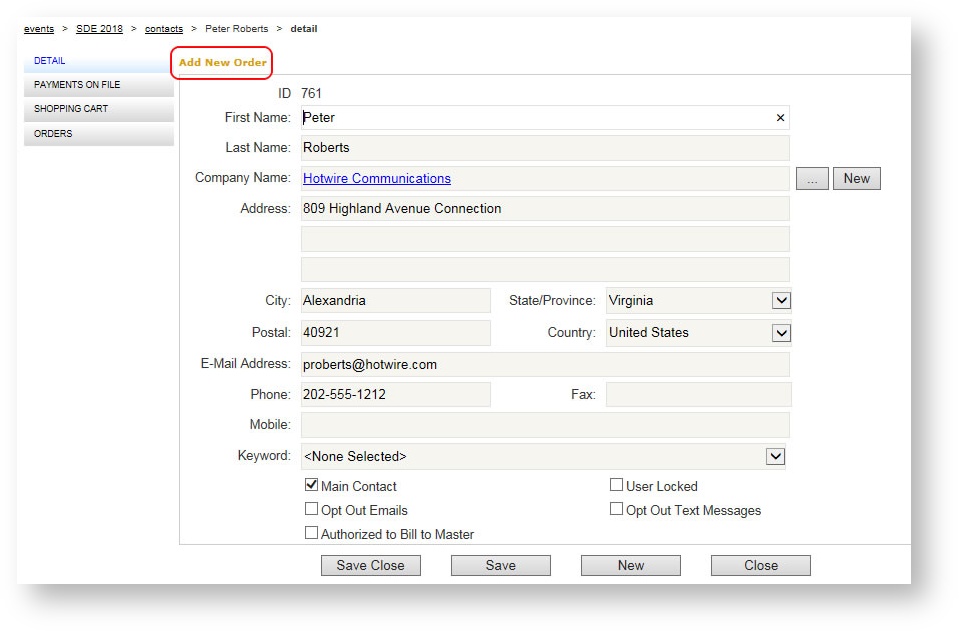Open the Hotwire Communications company link
This screenshot has width=959, height=632.
click(x=377, y=179)
